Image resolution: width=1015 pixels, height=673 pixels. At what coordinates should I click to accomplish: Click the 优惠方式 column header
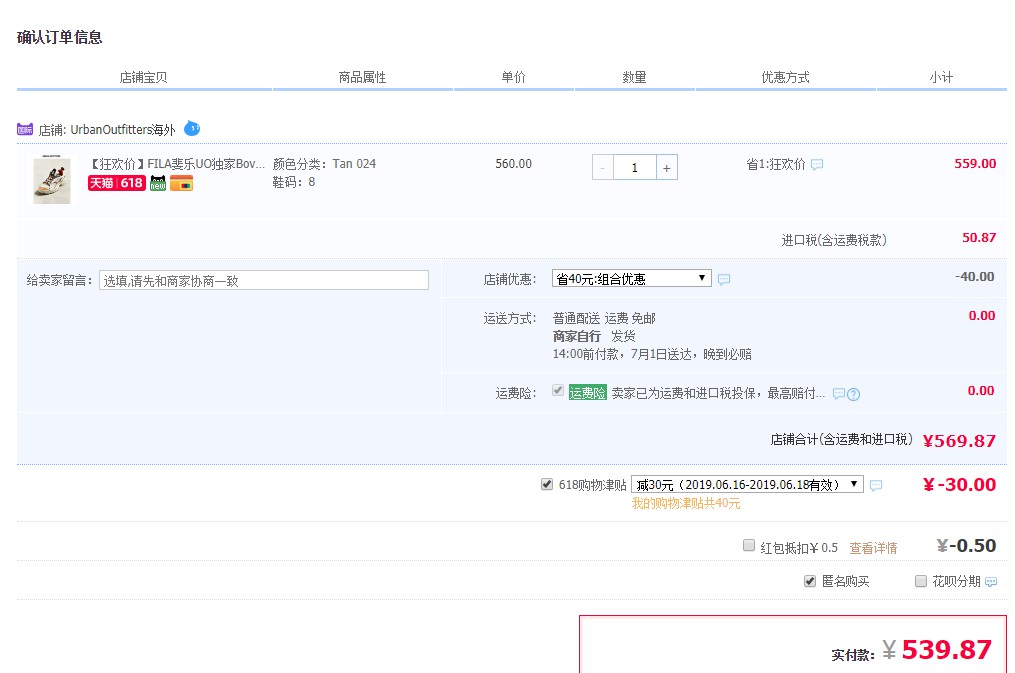click(x=785, y=77)
